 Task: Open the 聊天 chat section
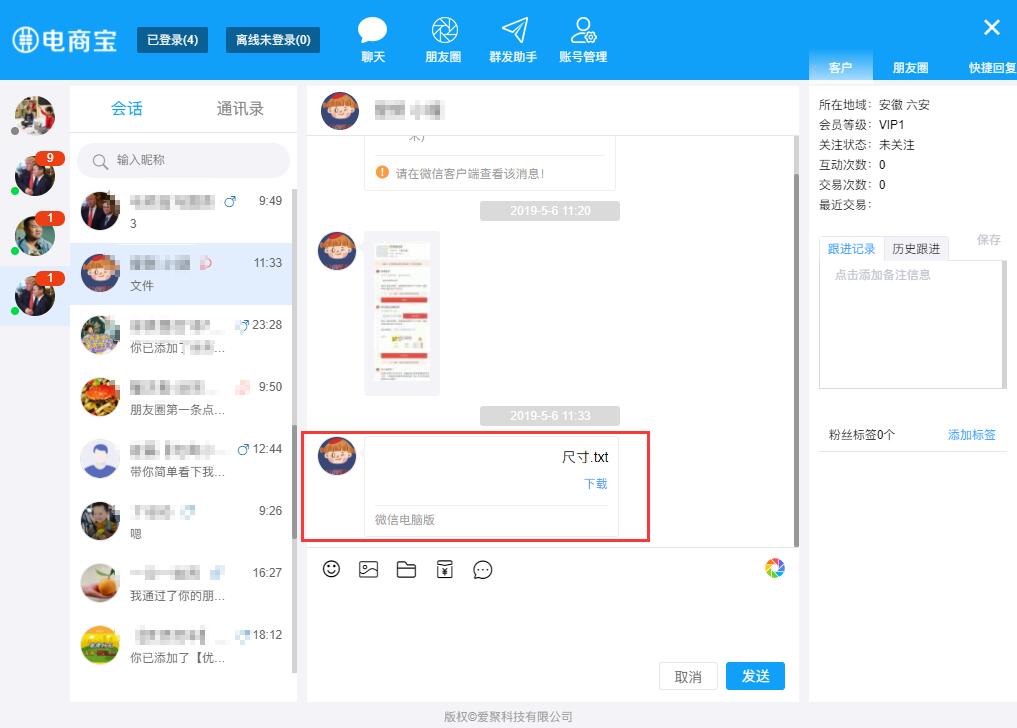coord(372,40)
